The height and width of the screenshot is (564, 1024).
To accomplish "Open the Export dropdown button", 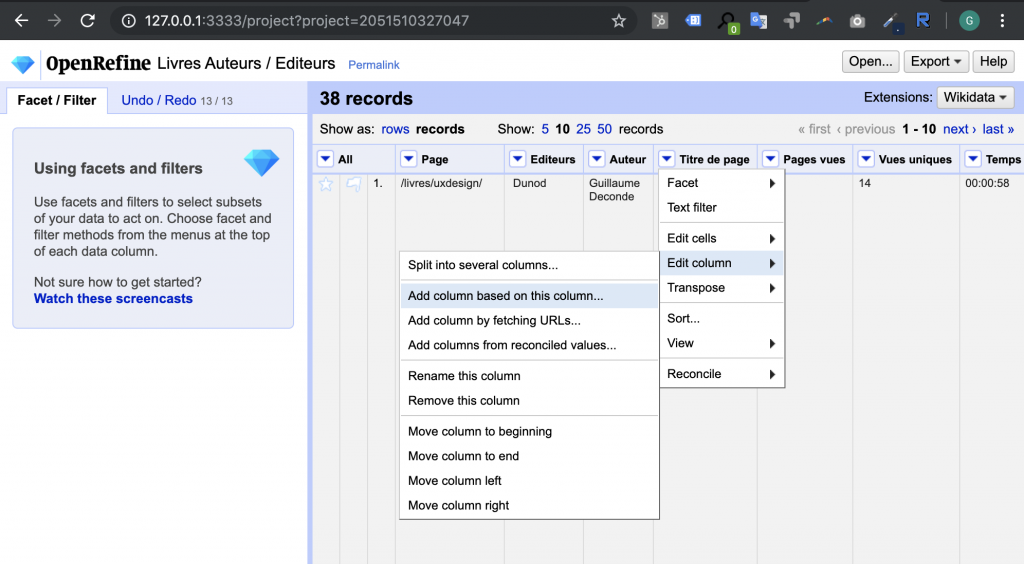I will point(936,61).
